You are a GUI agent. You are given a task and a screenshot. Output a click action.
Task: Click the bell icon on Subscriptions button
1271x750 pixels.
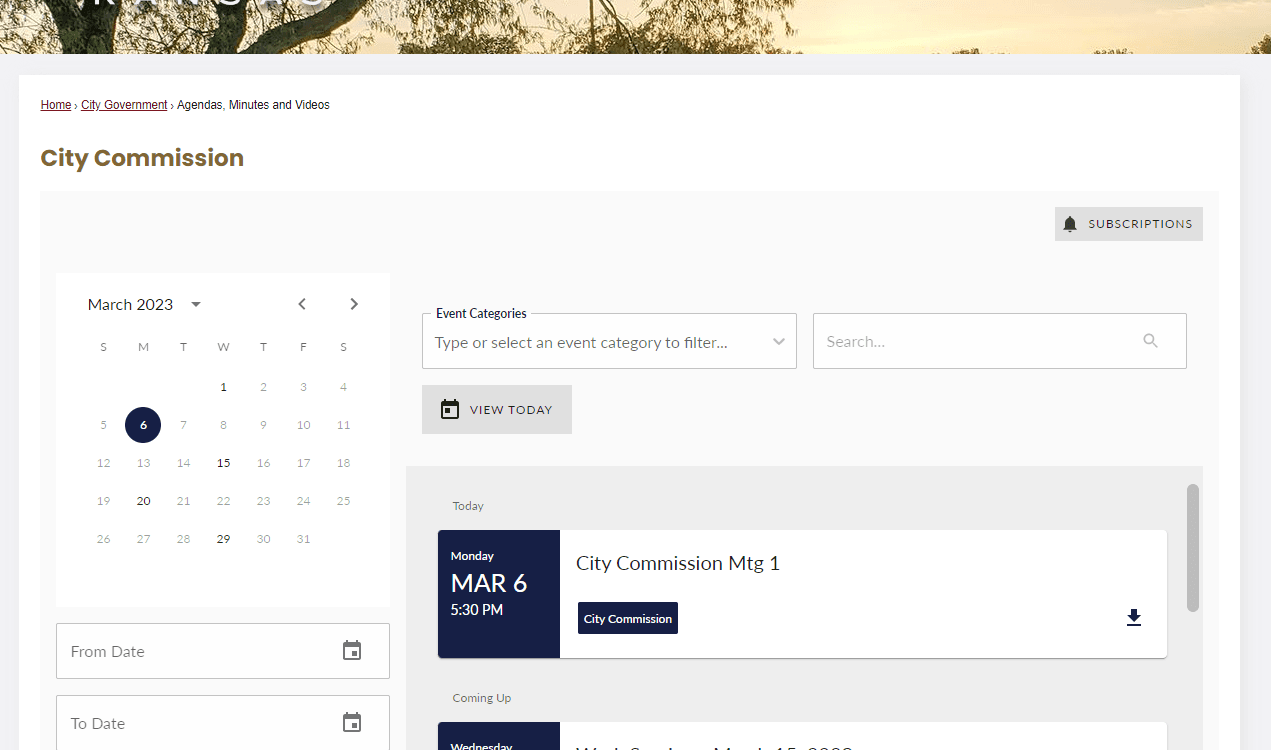1070,223
